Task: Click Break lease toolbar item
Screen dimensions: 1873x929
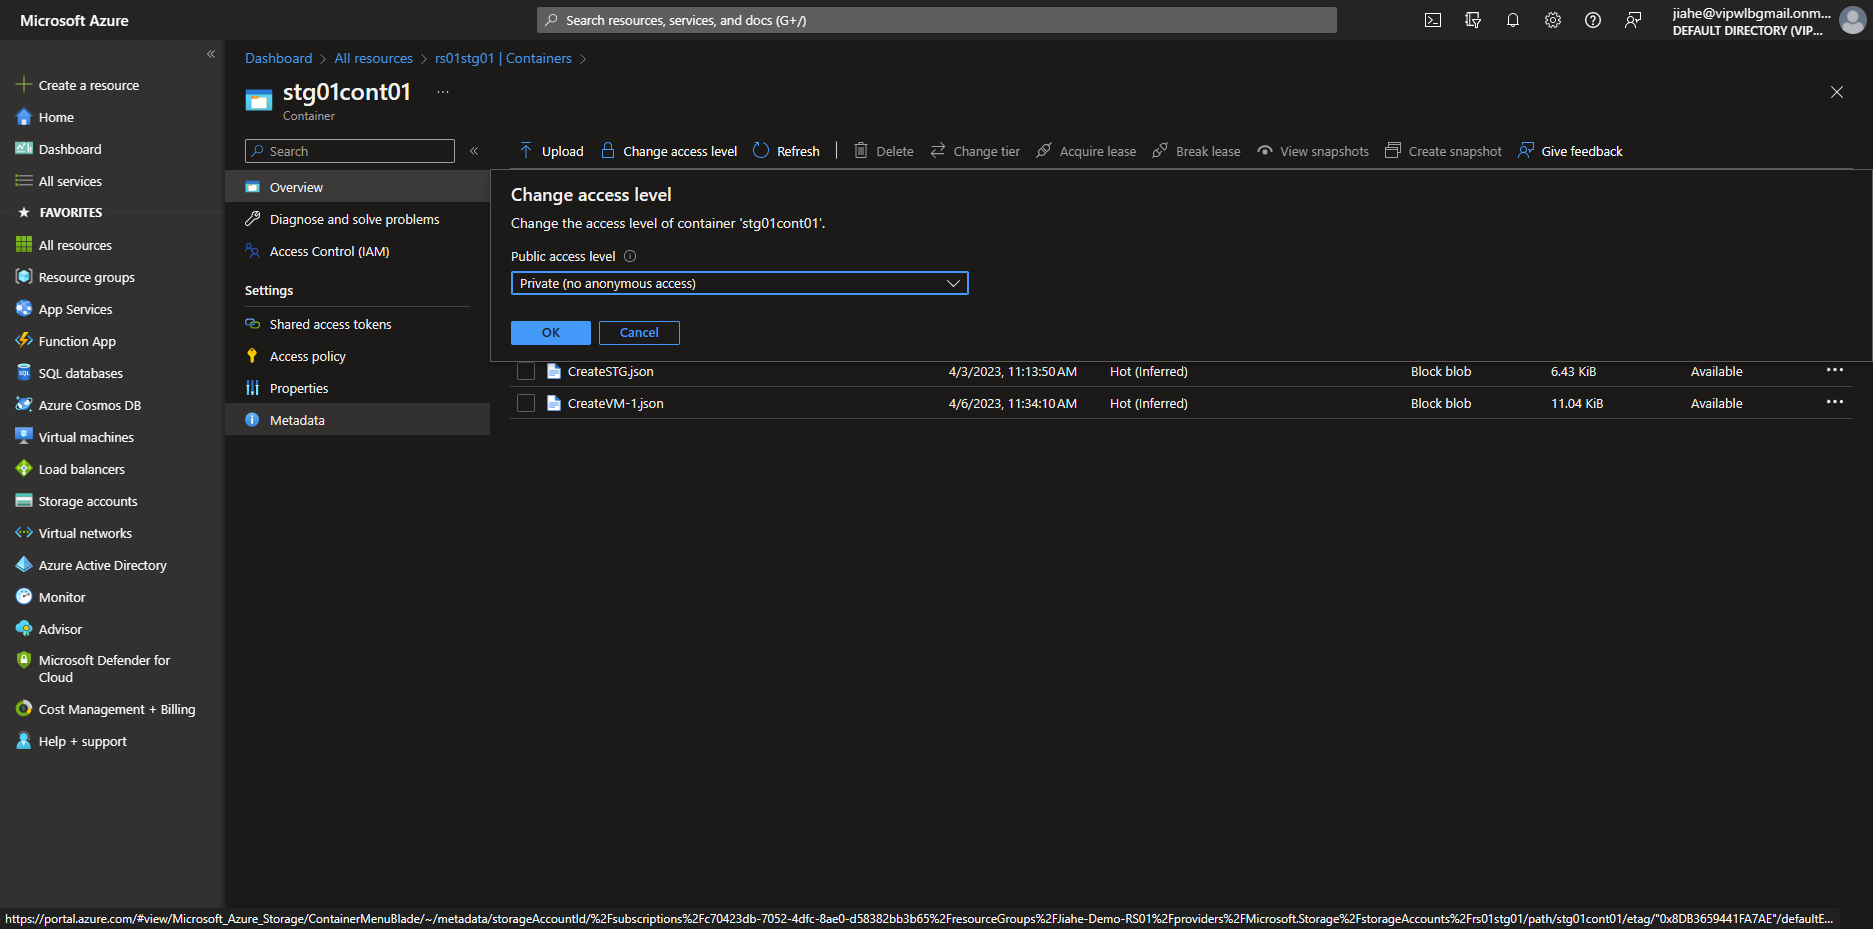Action: (x=1196, y=151)
